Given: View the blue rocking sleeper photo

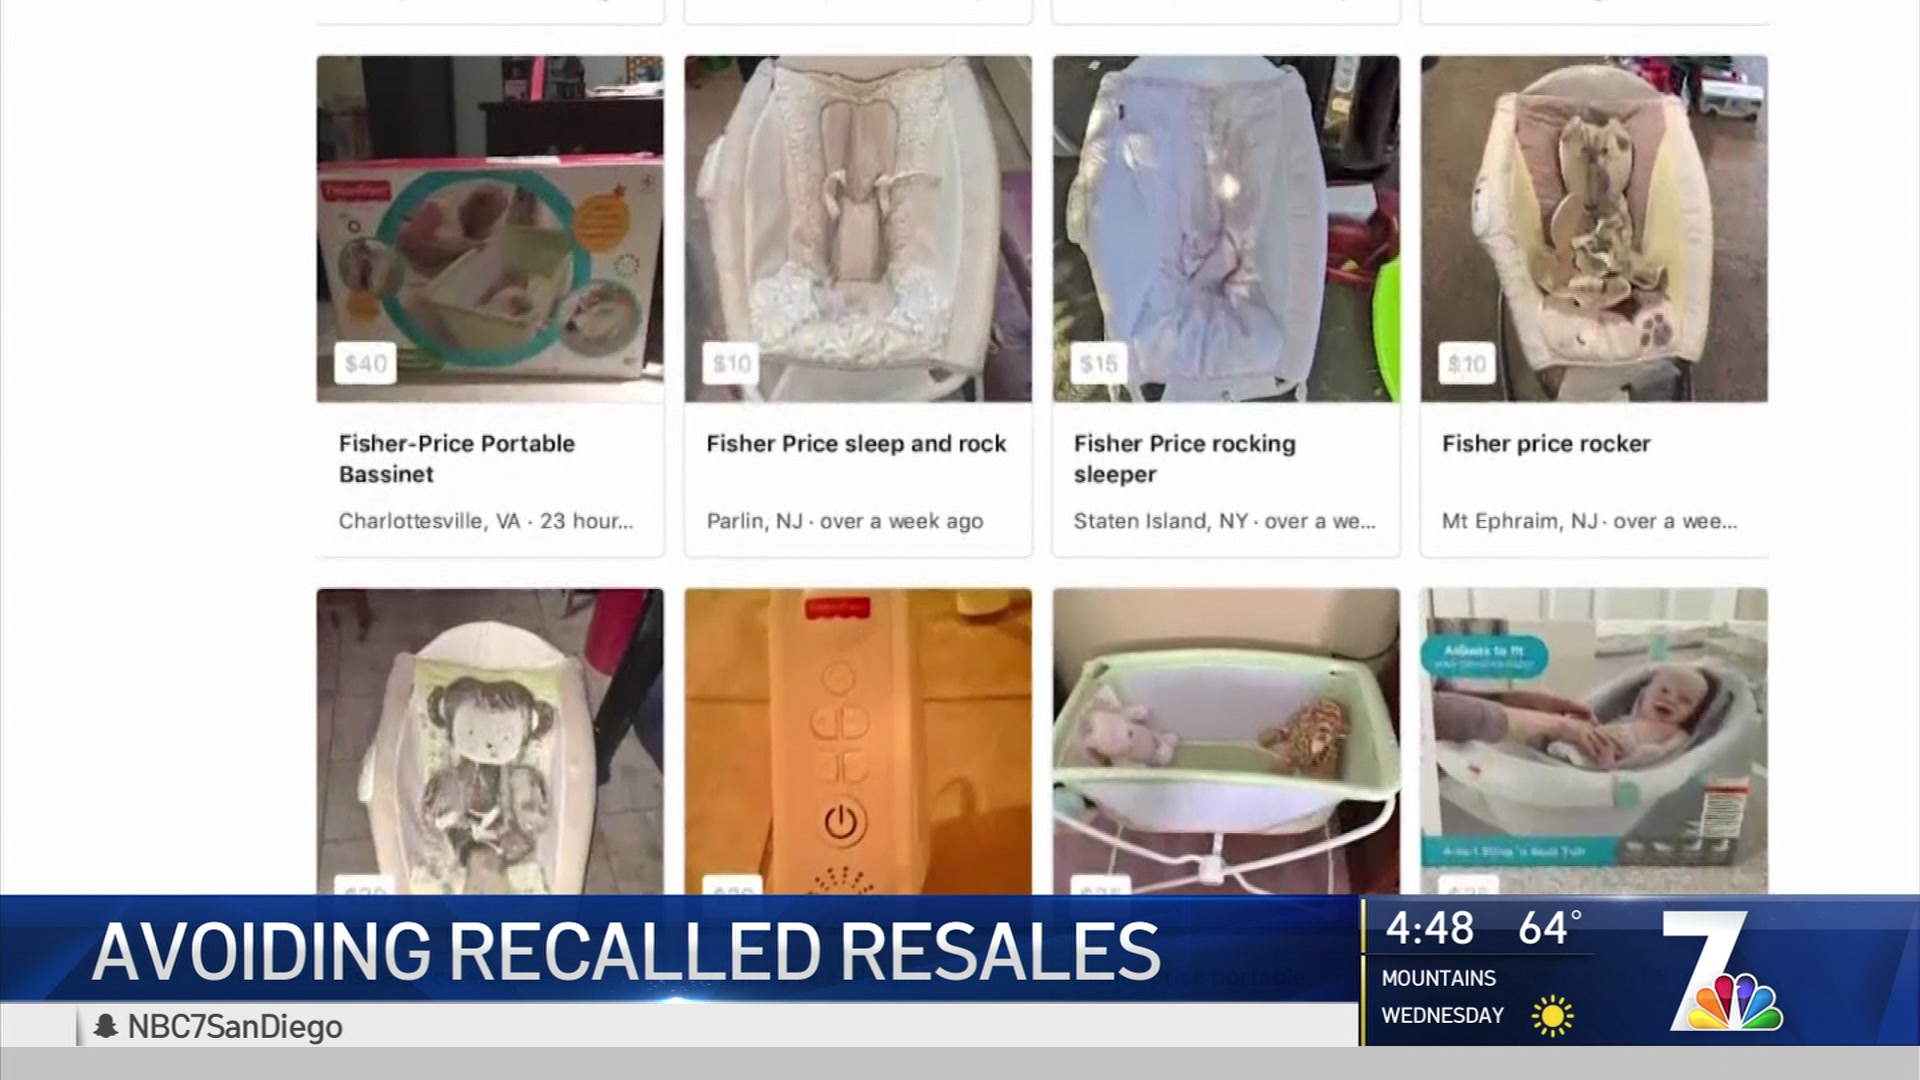Looking at the screenshot, I should click(x=1226, y=229).
